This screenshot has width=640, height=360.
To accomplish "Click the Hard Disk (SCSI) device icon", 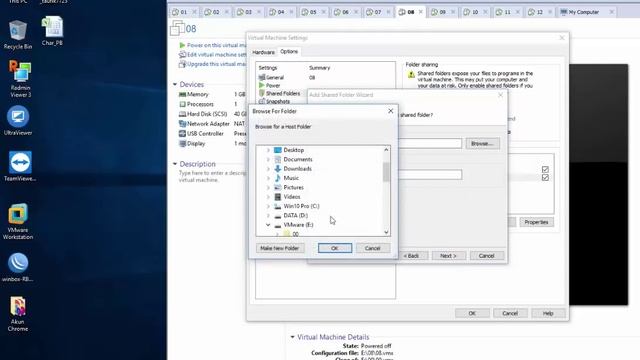I will [182, 114].
